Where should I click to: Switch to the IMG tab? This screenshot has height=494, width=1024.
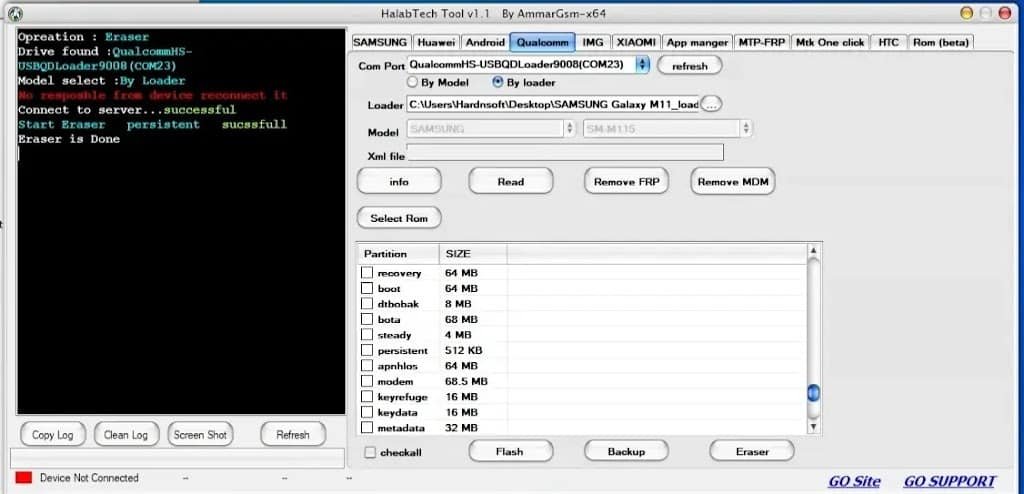click(593, 42)
